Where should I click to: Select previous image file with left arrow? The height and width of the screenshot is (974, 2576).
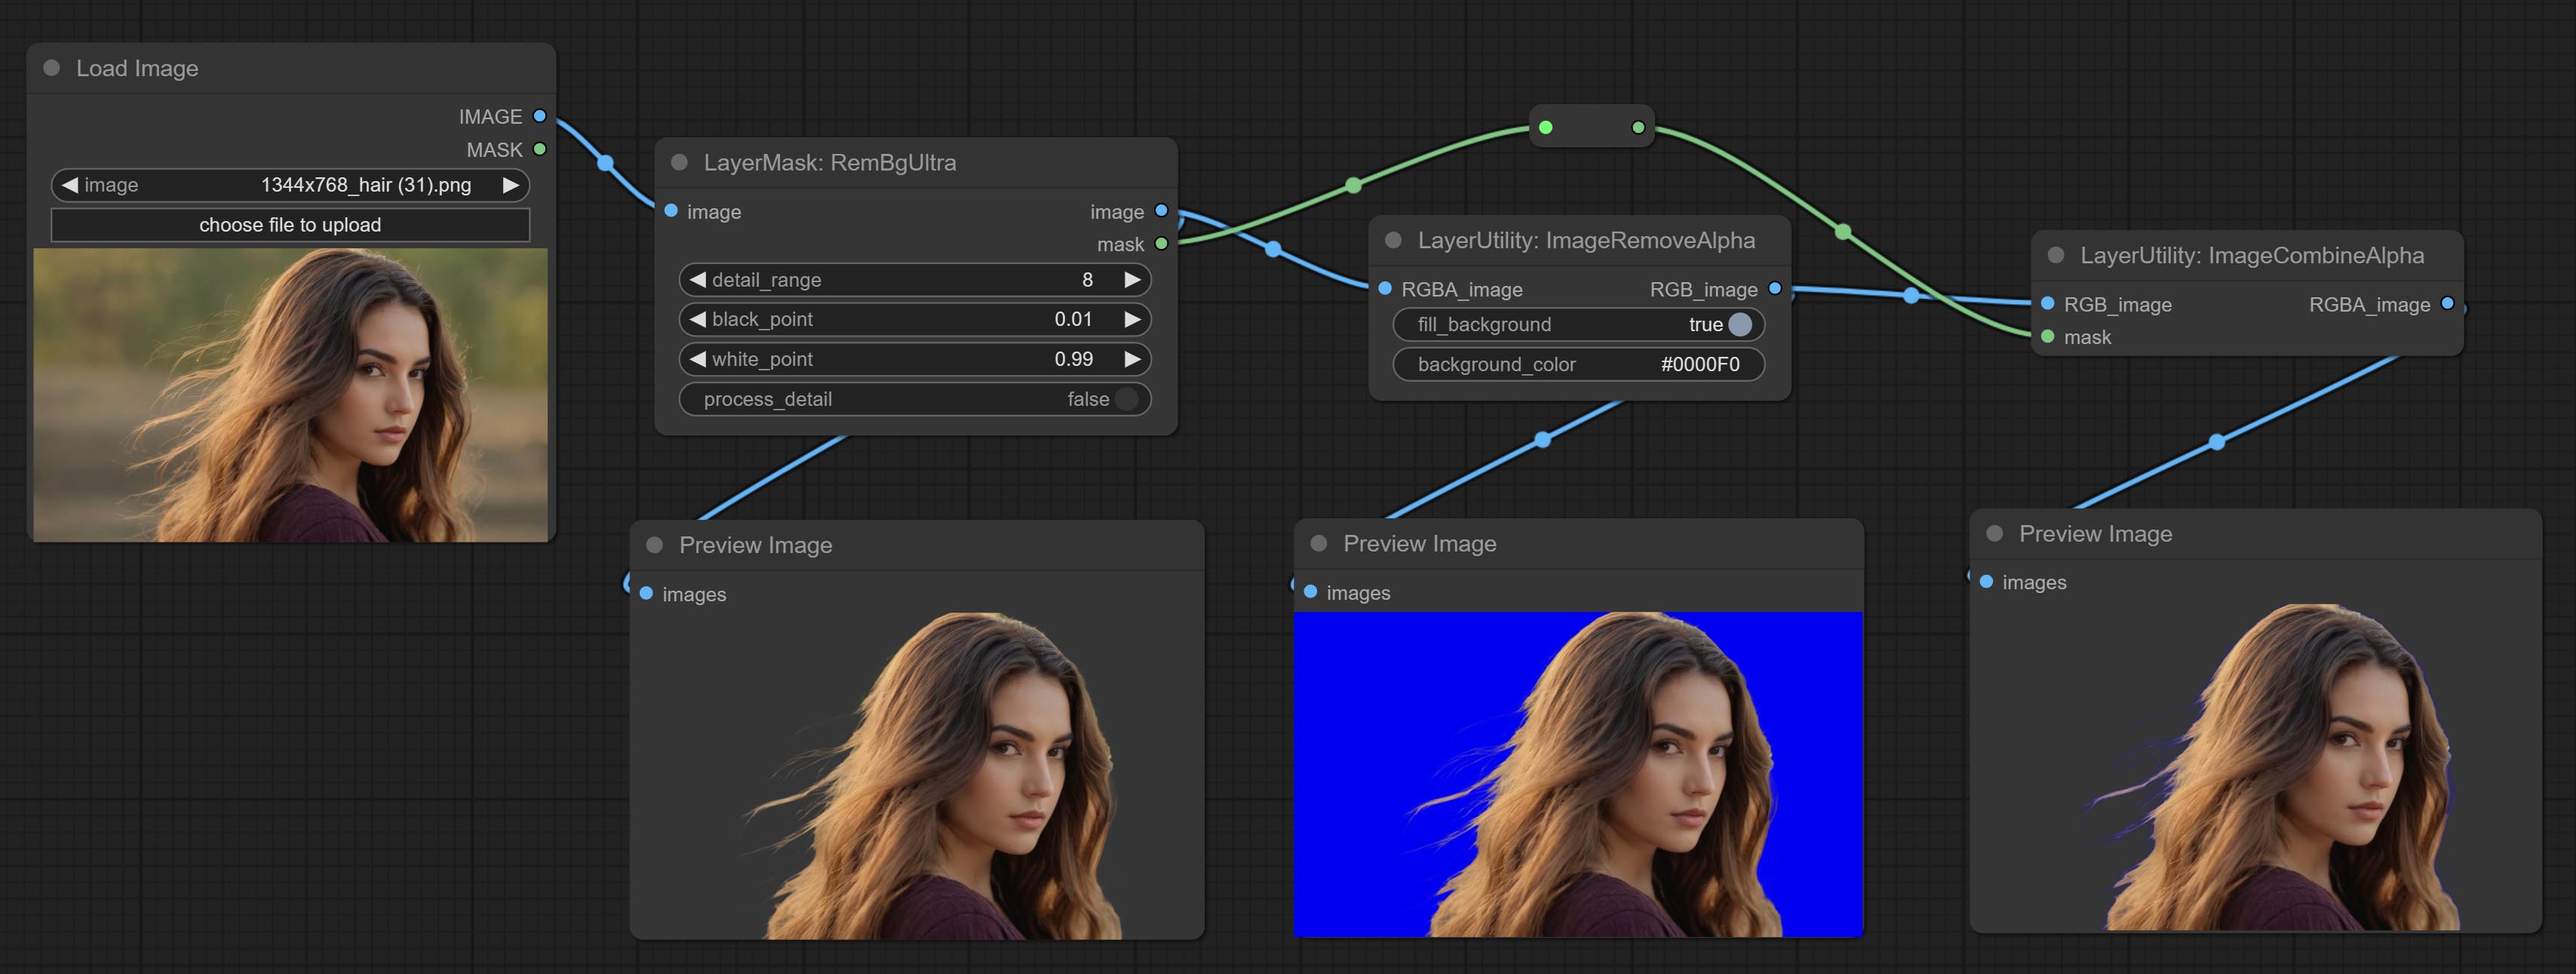pyautogui.click(x=69, y=185)
